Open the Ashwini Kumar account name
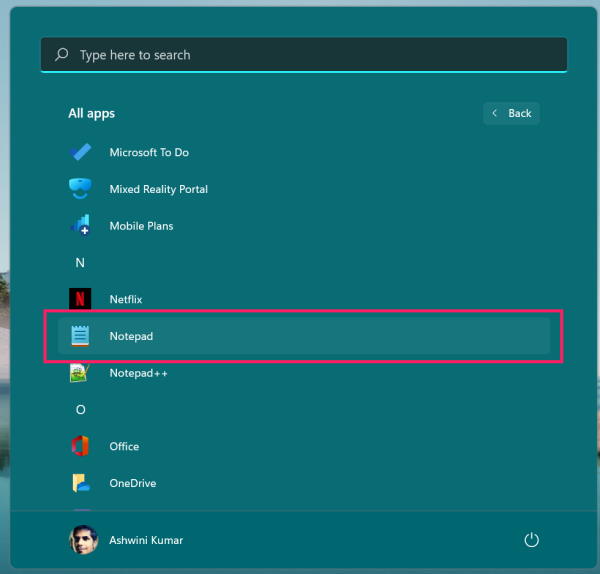Viewport: 600px width, 574px height. coord(146,540)
